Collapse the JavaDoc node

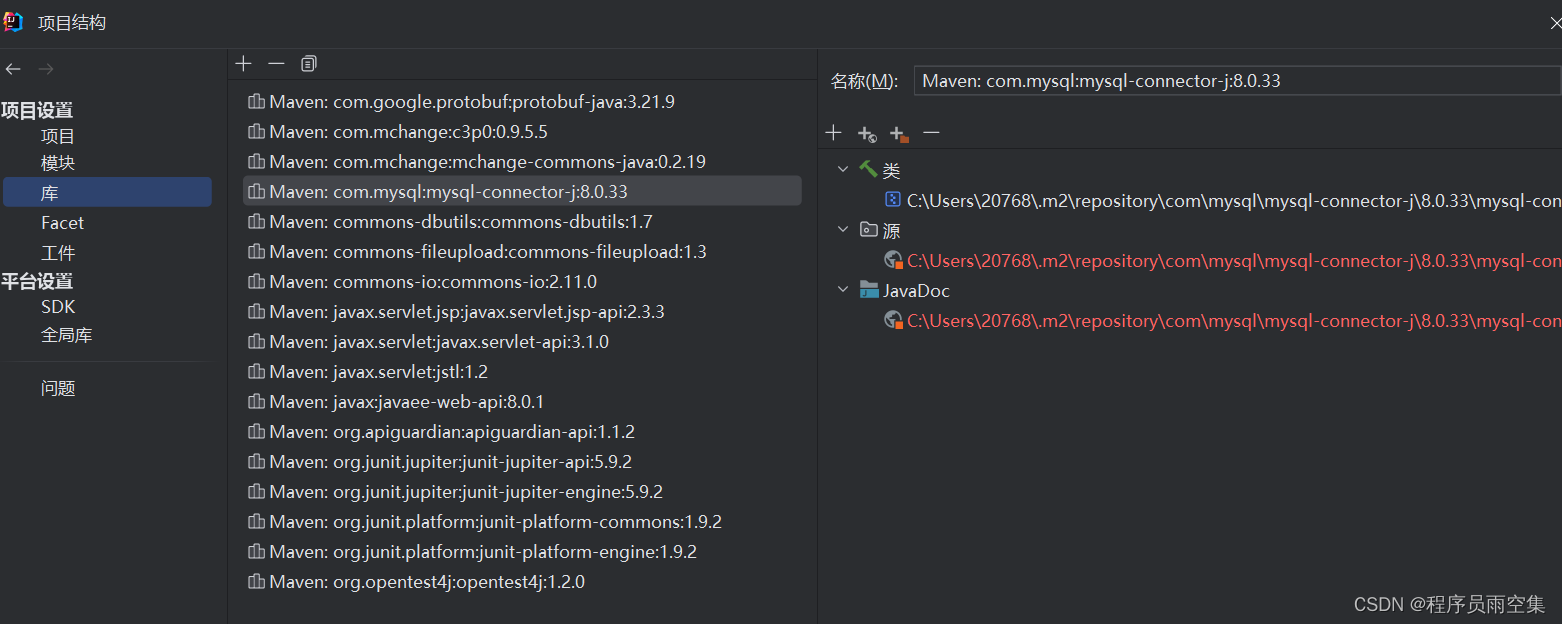click(843, 290)
